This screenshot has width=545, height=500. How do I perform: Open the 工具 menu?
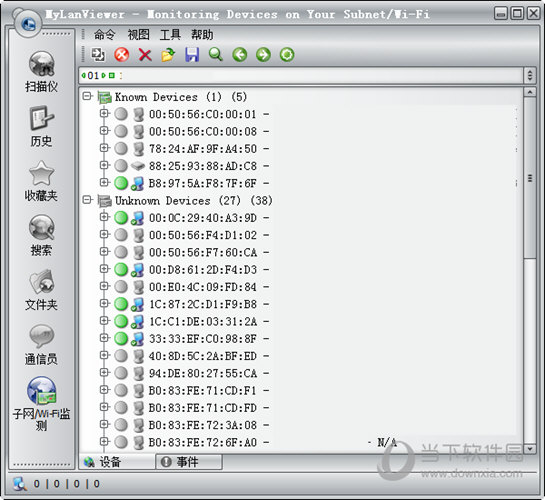(170, 34)
